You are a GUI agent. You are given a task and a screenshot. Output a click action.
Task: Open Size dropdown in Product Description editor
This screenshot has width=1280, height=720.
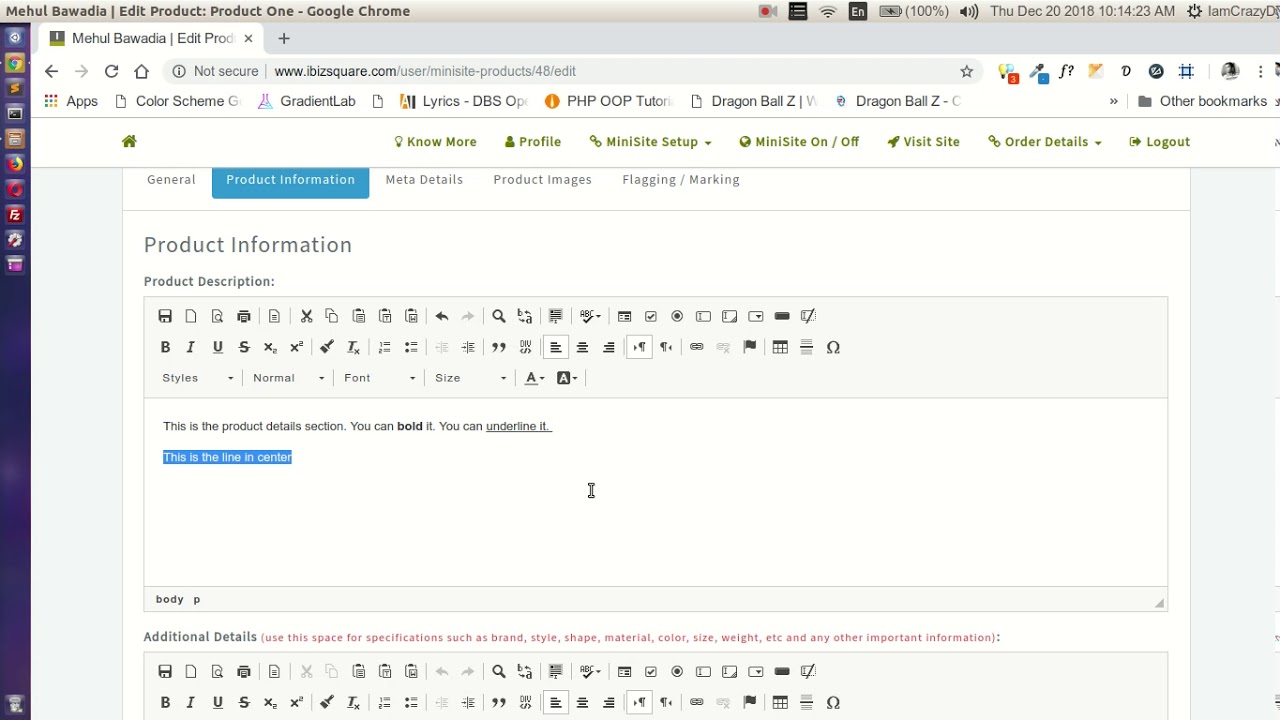[x=471, y=378]
